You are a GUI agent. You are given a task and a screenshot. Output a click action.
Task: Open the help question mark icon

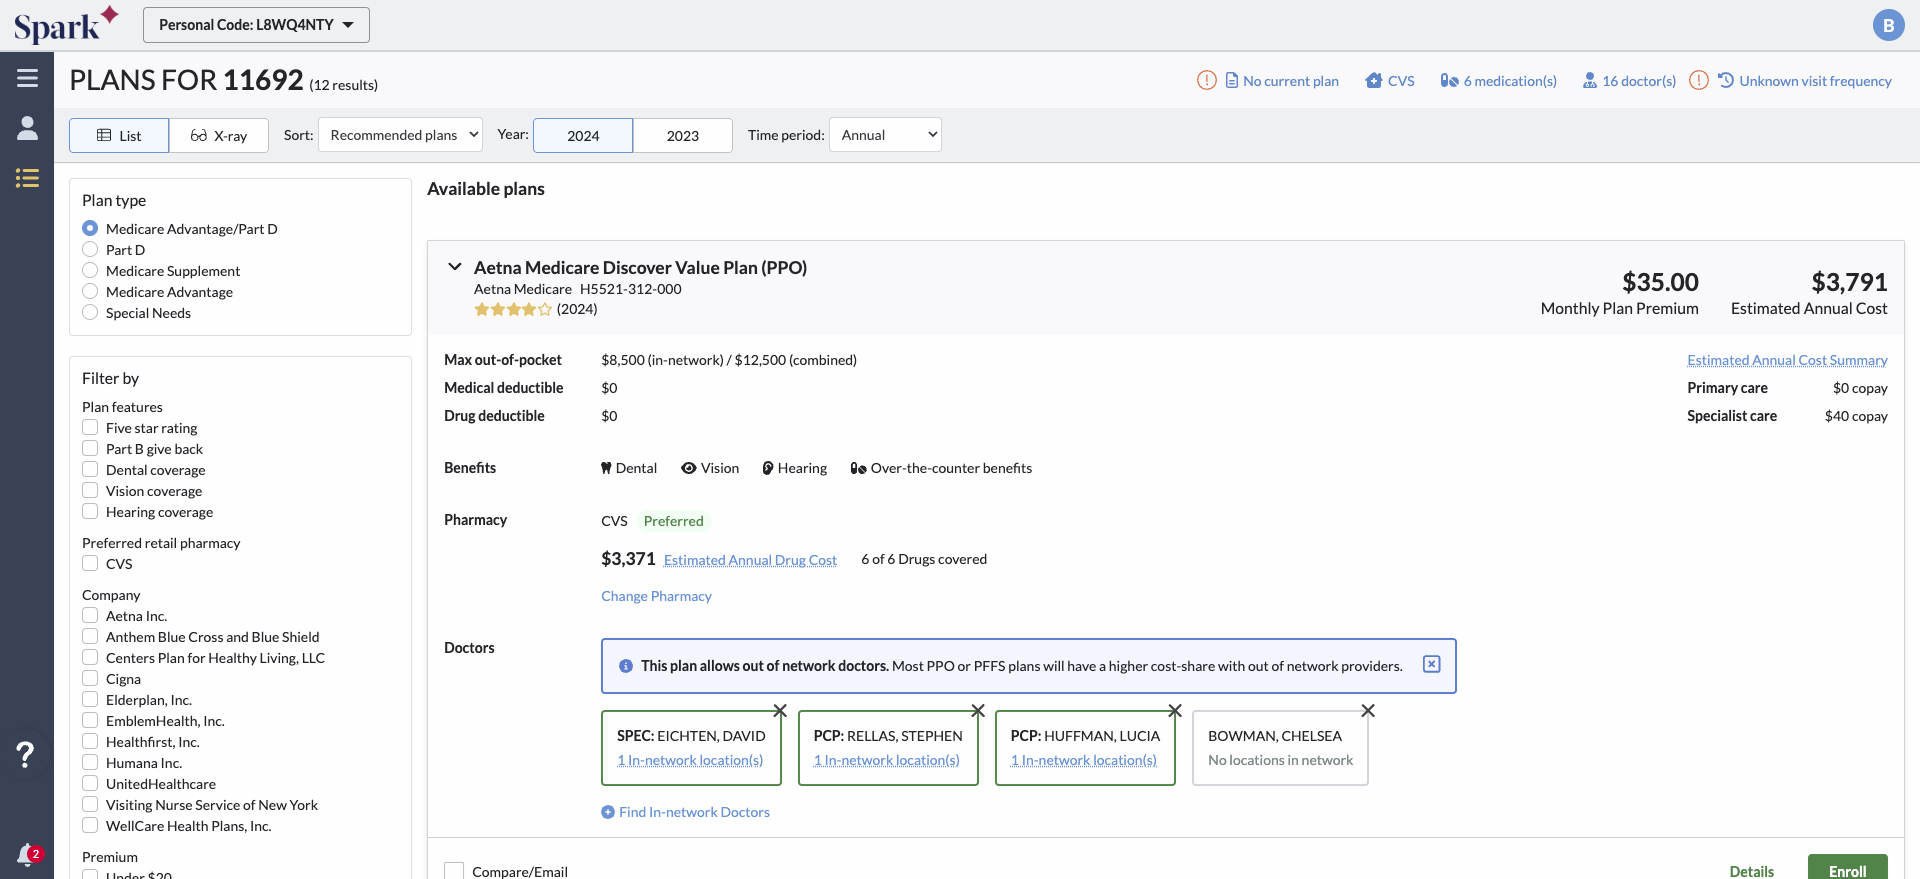tap(26, 754)
